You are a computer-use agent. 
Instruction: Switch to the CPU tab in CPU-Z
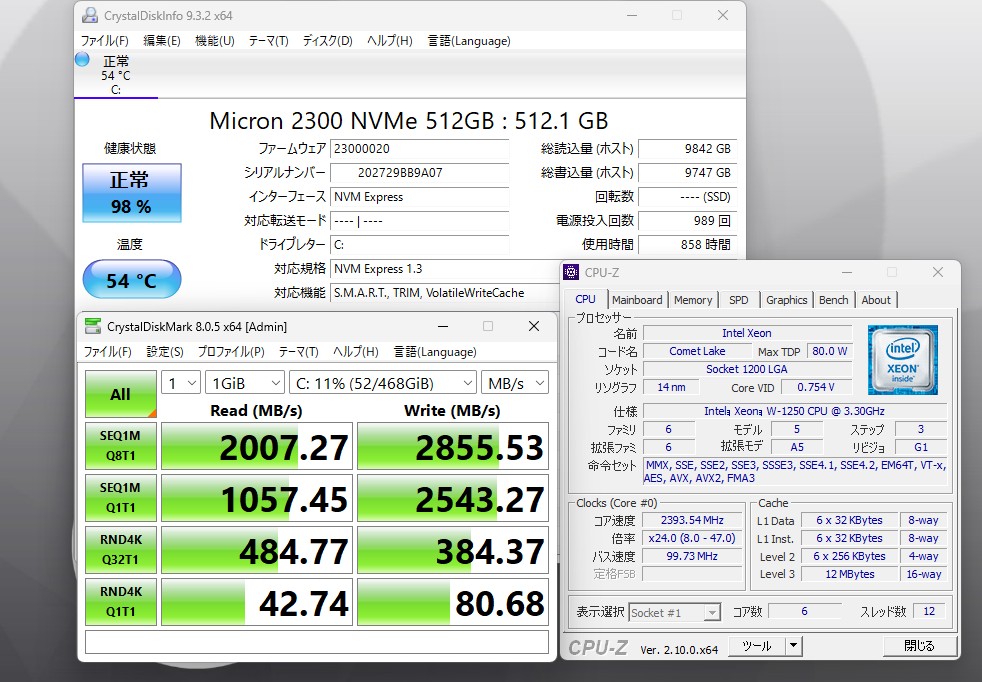[x=586, y=299]
